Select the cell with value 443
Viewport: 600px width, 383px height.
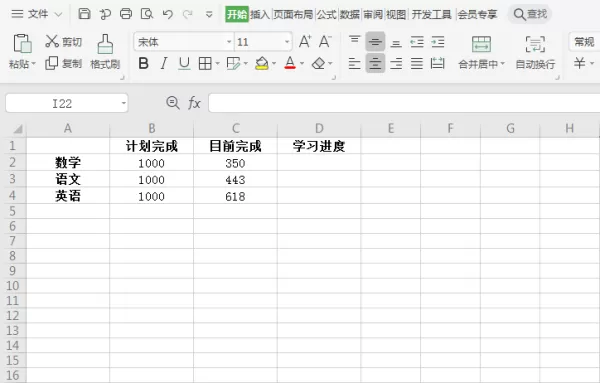point(235,179)
